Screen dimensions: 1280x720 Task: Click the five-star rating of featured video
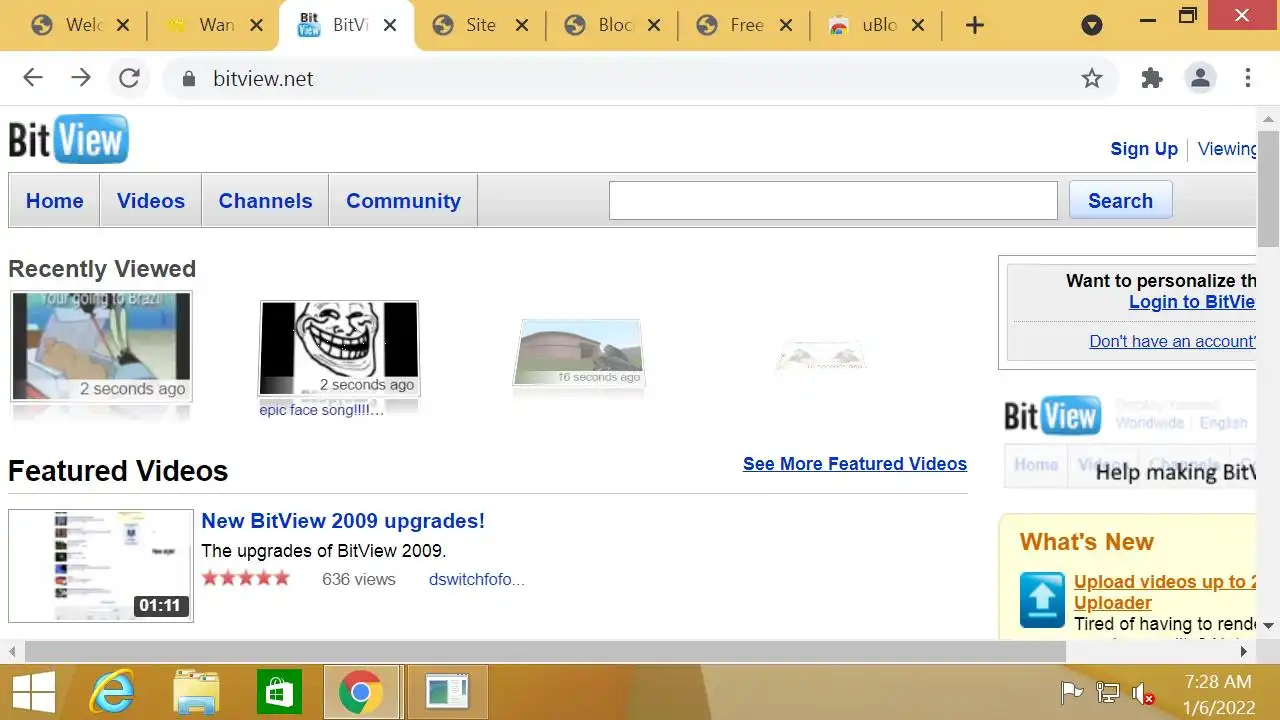(246, 578)
